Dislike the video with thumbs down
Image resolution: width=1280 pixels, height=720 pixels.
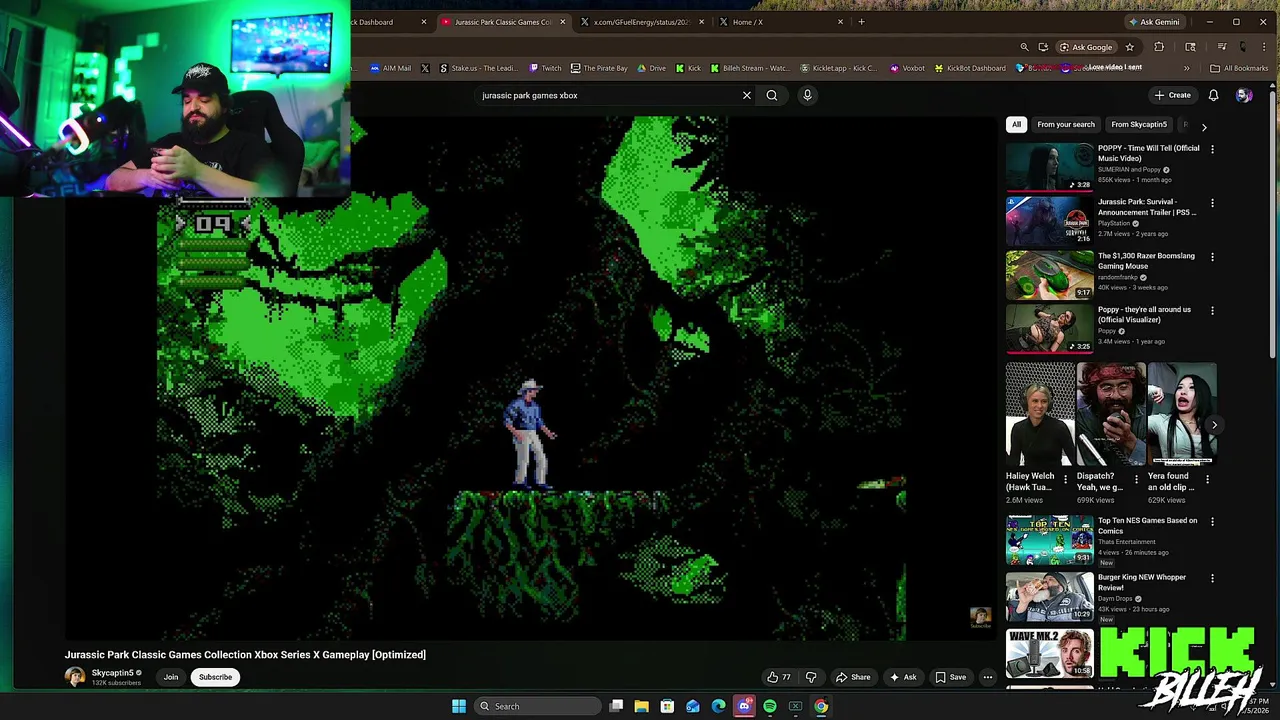point(811,677)
